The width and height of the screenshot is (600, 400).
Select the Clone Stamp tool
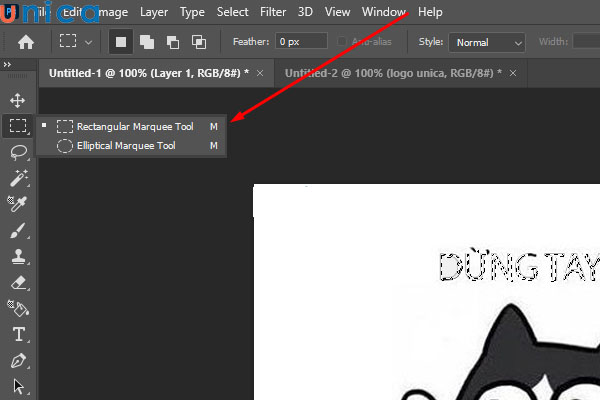(x=18, y=256)
